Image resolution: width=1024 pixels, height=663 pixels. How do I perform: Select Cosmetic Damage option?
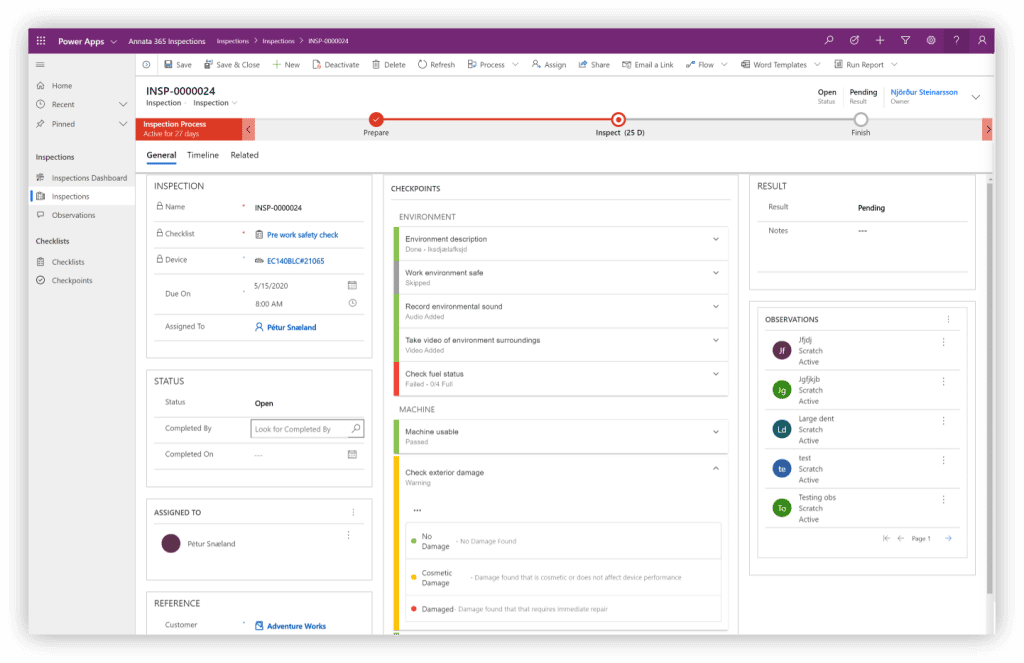point(563,577)
